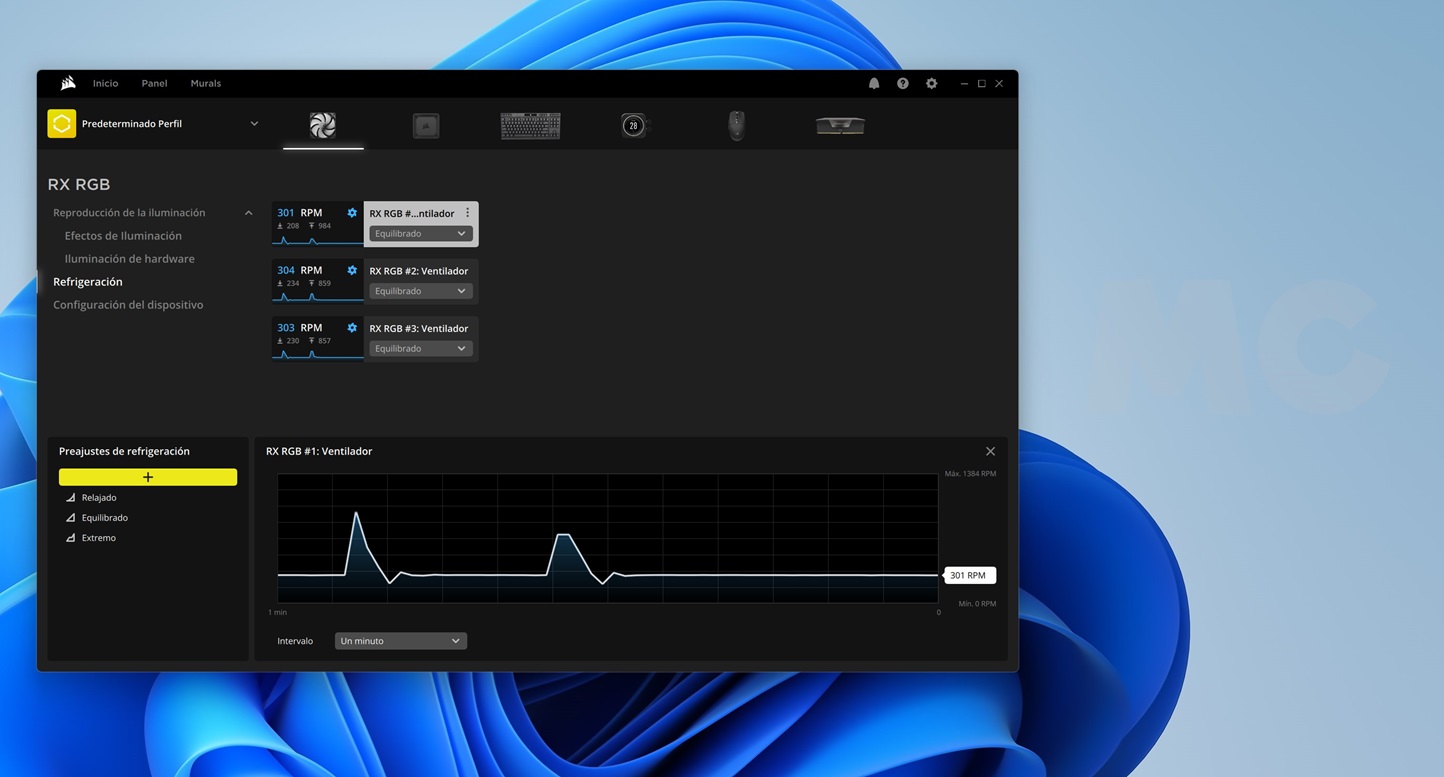Open Equilibrado dropdown for RX RGB #3
This screenshot has height=777, width=1444.
pyautogui.click(x=420, y=349)
